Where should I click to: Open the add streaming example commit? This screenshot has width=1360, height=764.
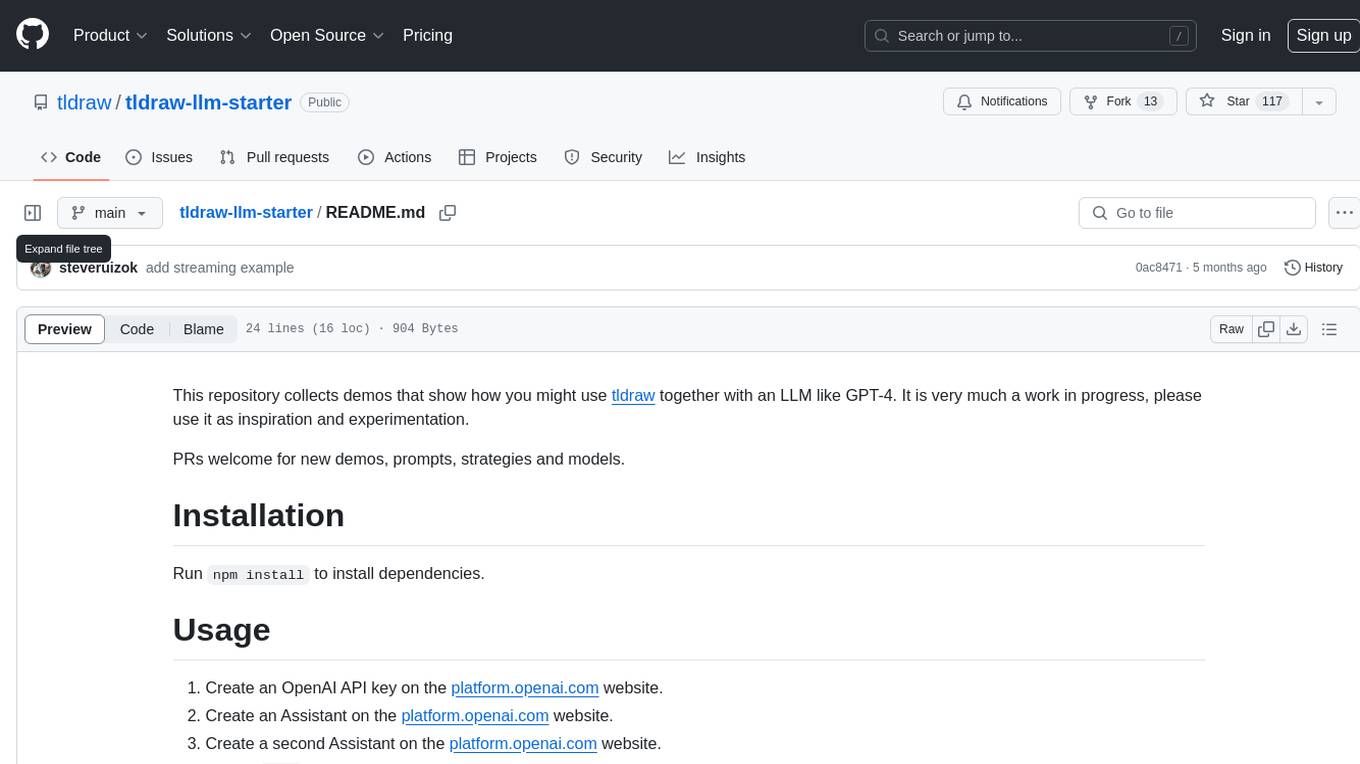click(x=220, y=268)
